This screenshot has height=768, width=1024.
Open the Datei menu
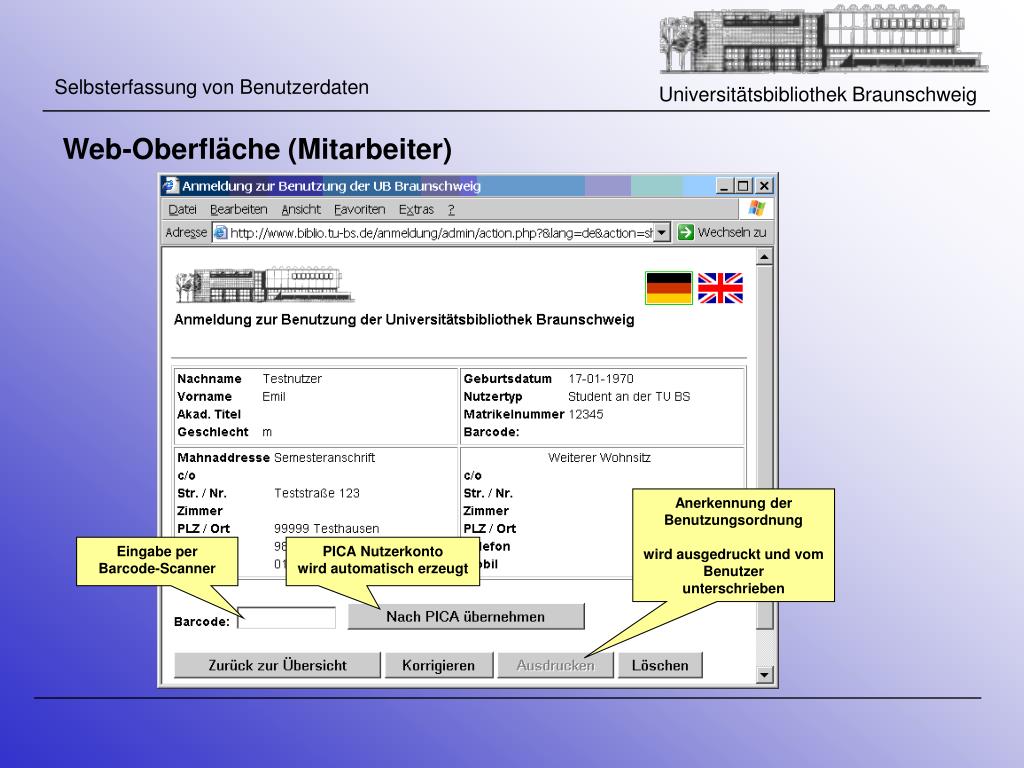pyautogui.click(x=182, y=209)
